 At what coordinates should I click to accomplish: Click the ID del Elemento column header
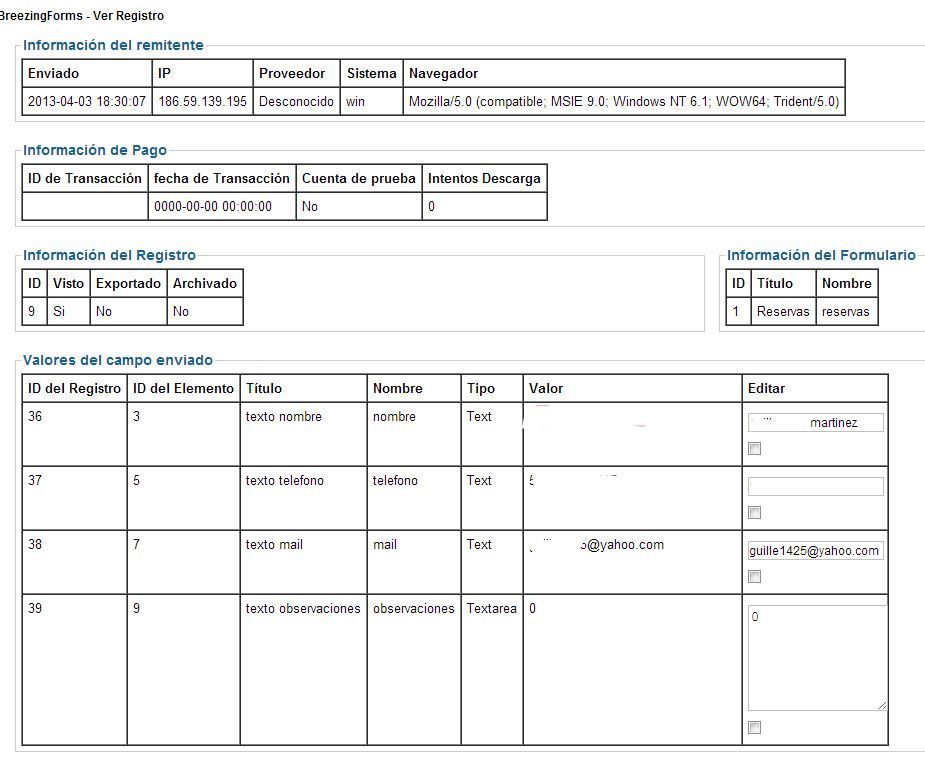tap(183, 388)
